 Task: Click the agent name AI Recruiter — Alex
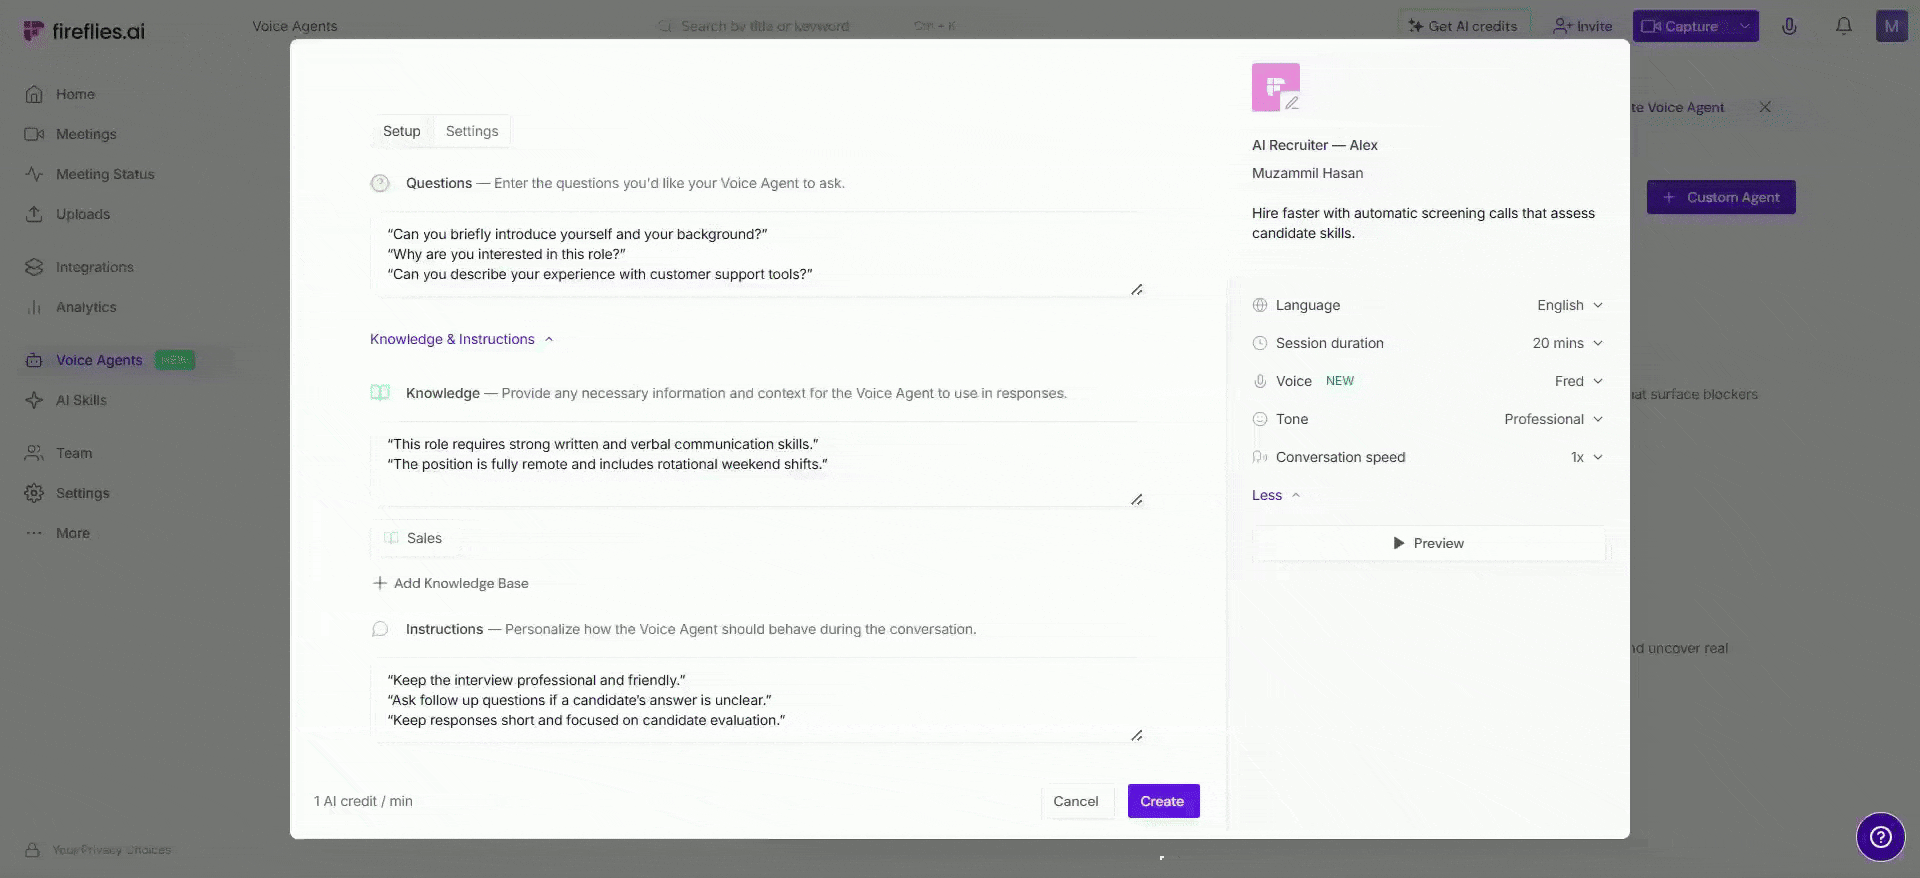coord(1314,145)
